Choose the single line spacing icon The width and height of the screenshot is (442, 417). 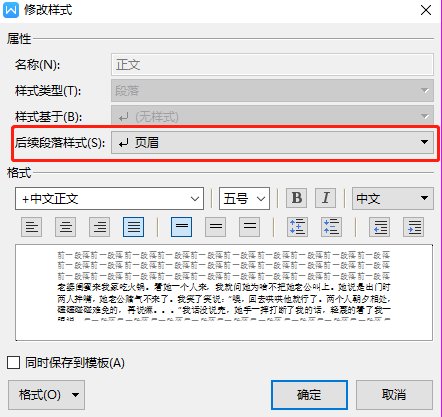click(181, 227)
